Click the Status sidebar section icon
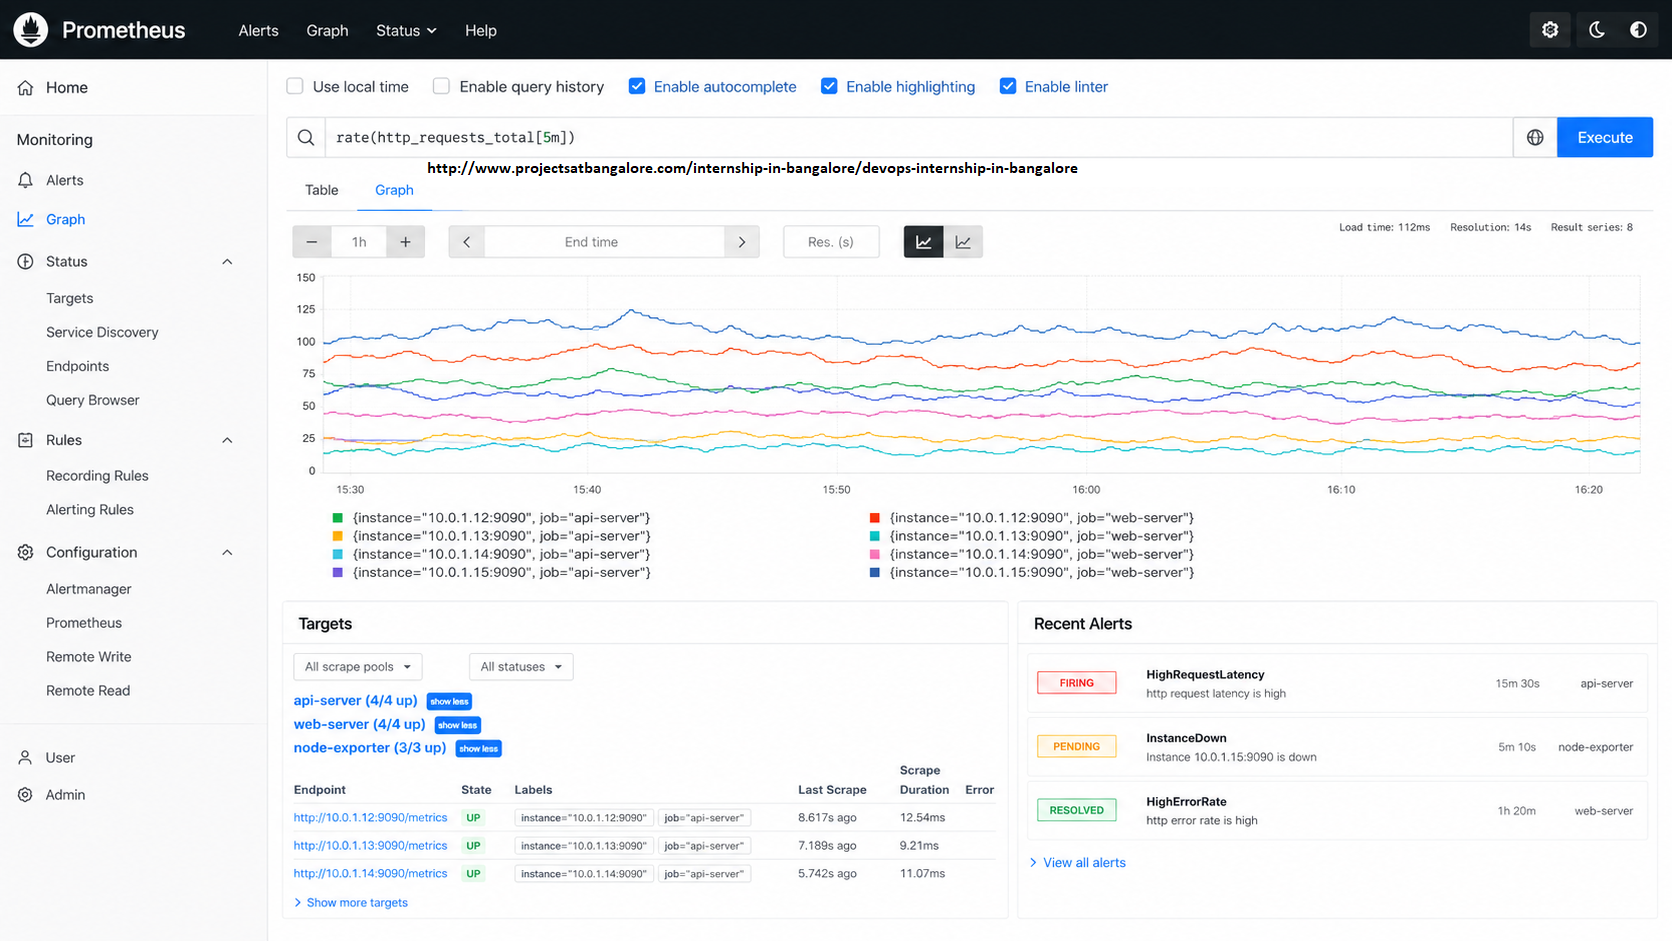The width and height of the screenshot is (1672, 941). click(x=26, y=261)
